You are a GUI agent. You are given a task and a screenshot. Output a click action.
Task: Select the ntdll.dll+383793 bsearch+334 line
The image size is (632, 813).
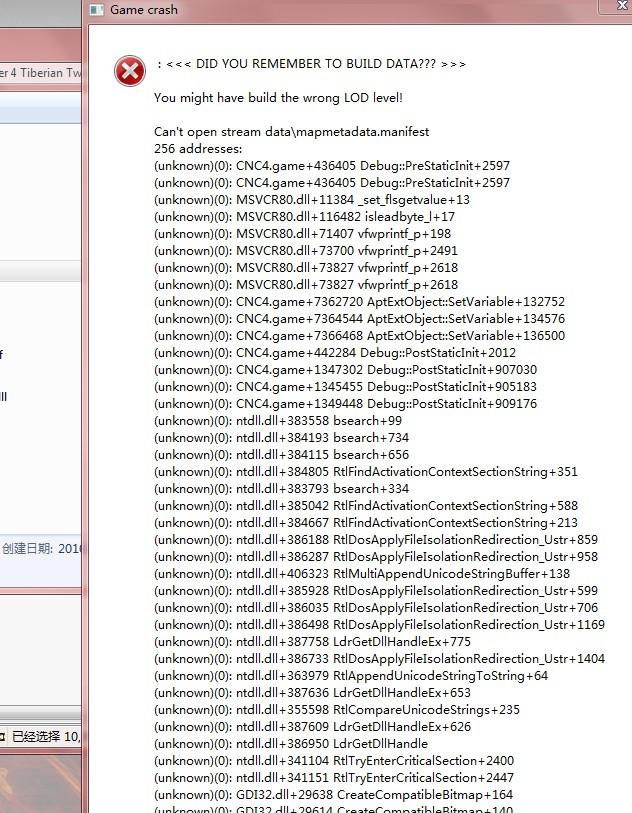tap(282, 489)
